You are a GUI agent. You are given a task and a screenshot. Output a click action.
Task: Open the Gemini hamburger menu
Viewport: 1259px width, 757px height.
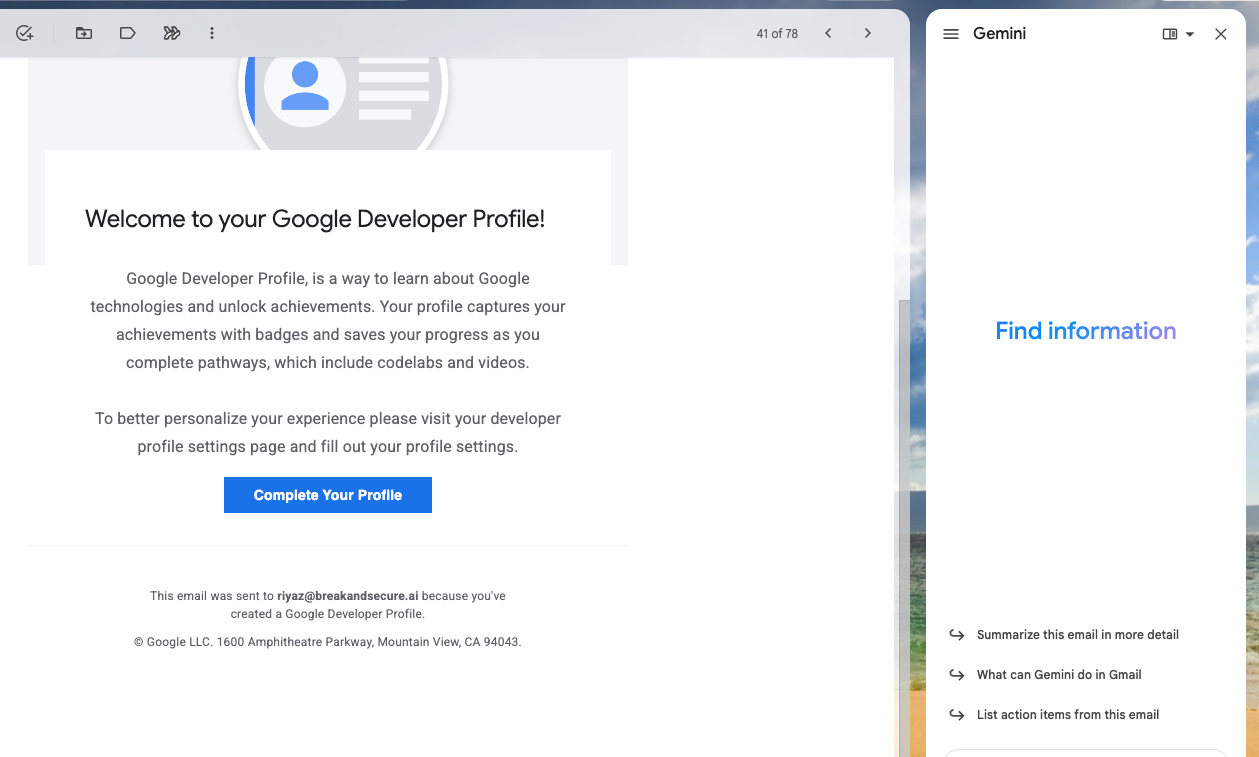click(x=951, y=34)
